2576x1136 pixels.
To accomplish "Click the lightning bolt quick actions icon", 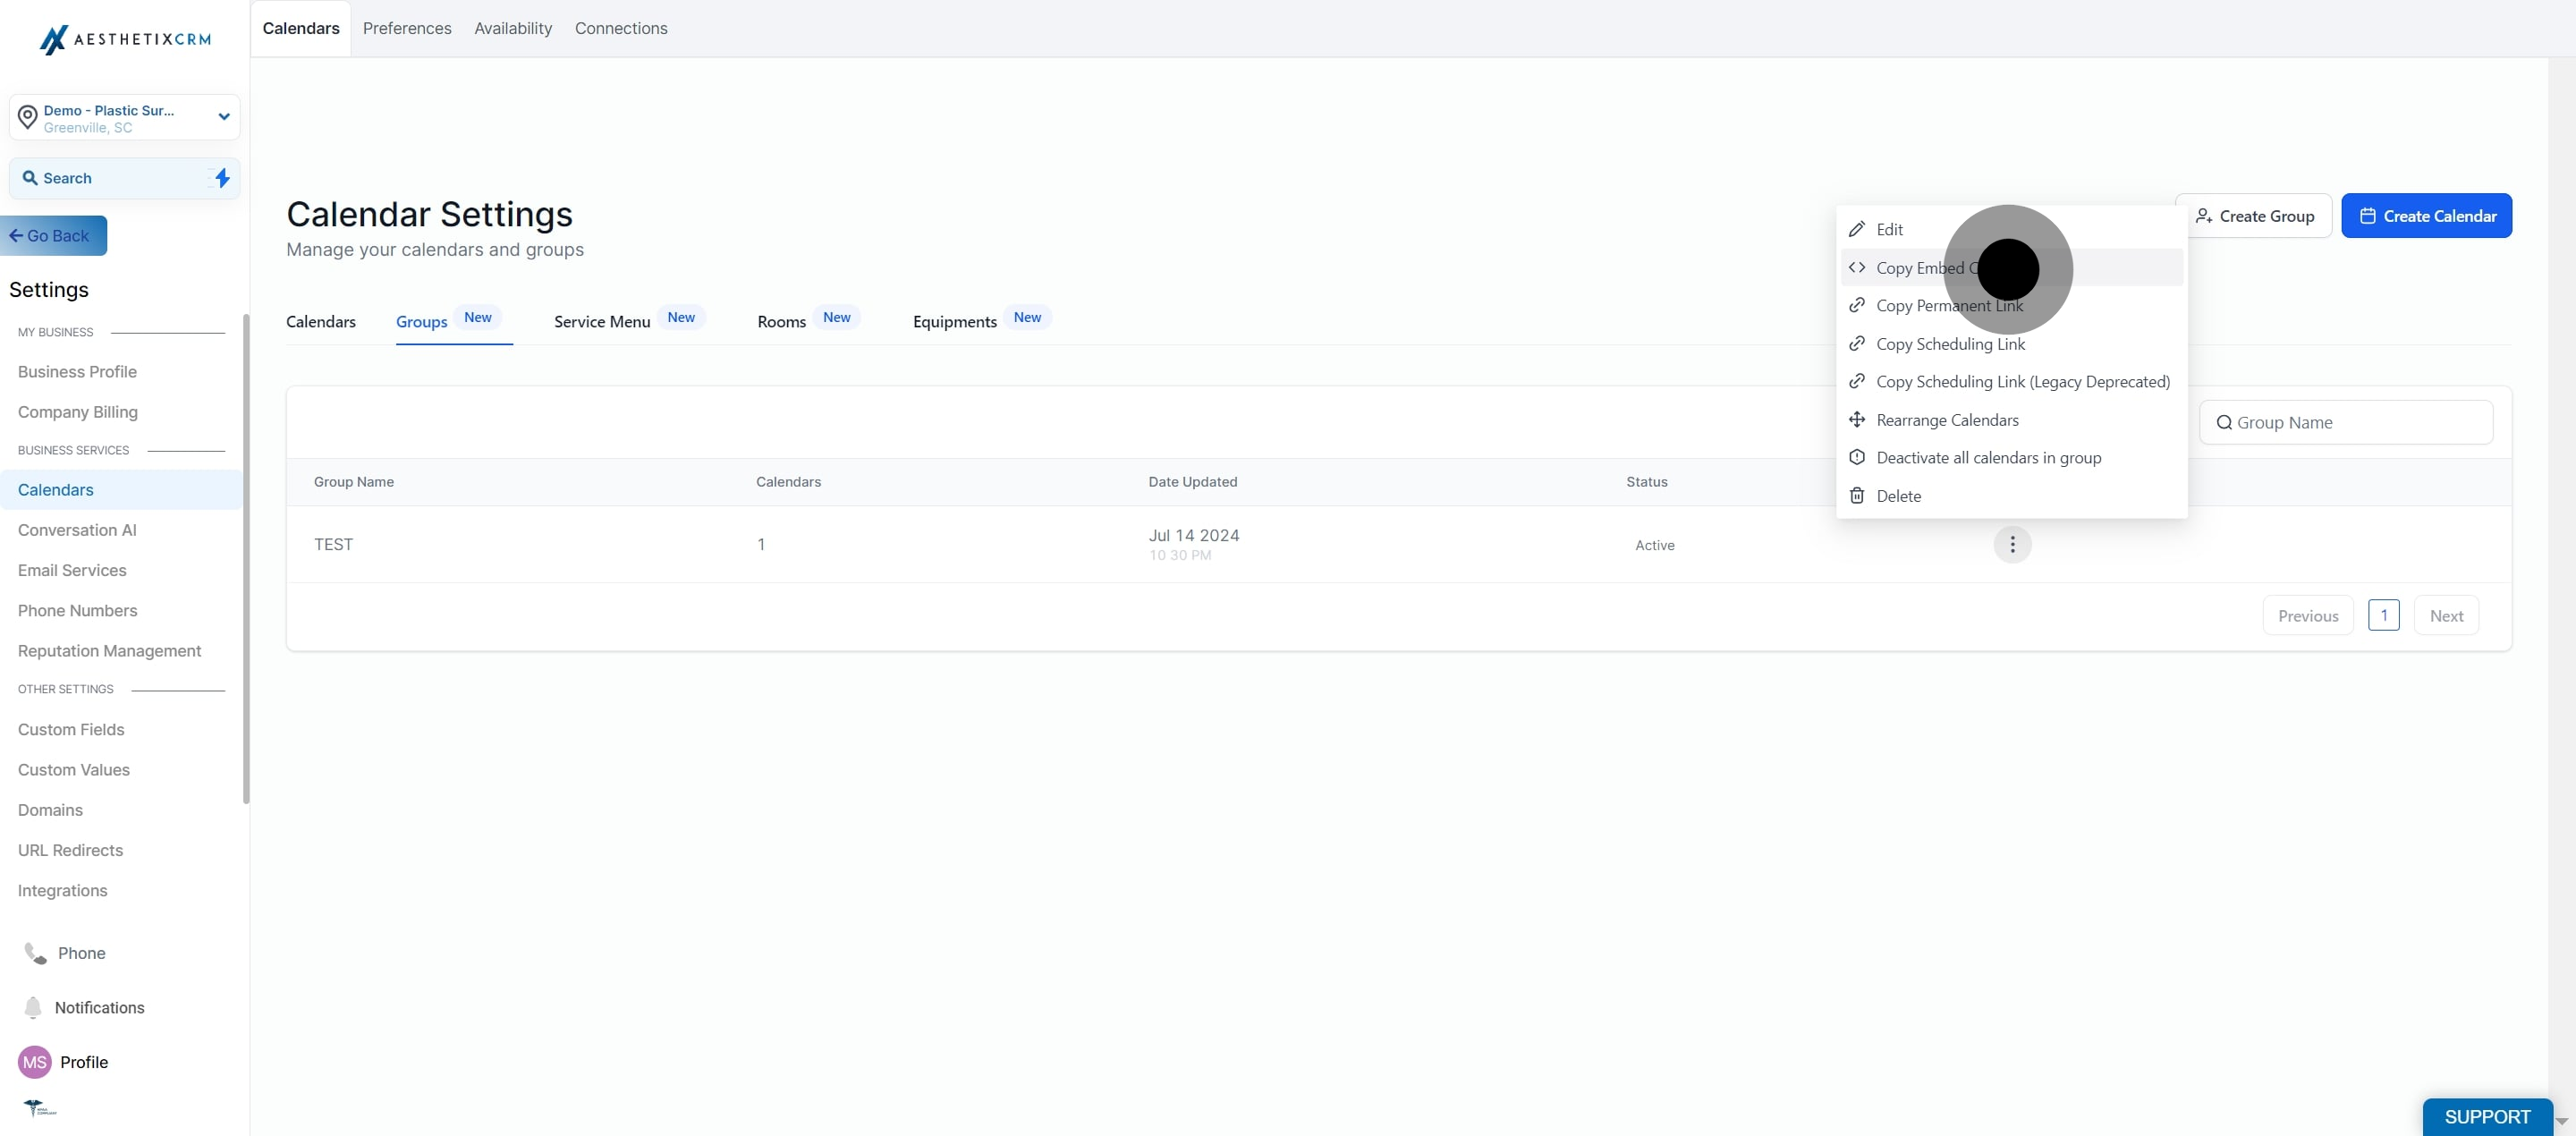I will (222, 178).
